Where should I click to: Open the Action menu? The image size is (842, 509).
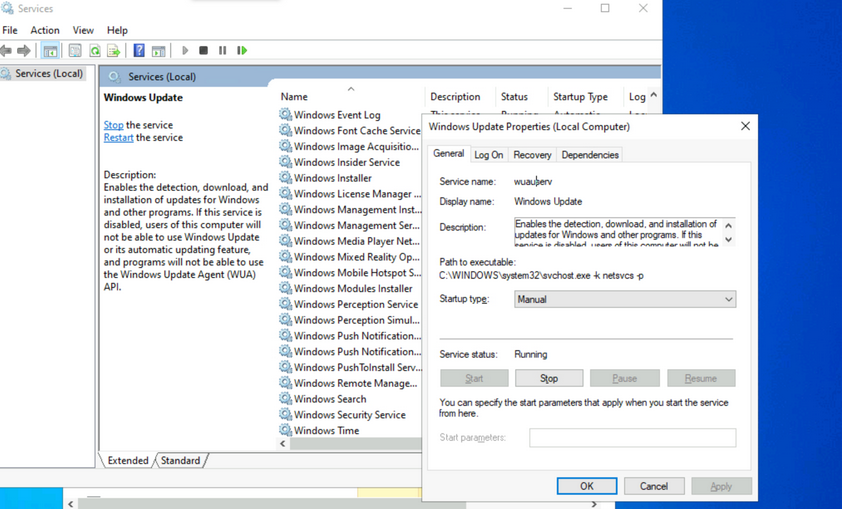coord(45,30)
